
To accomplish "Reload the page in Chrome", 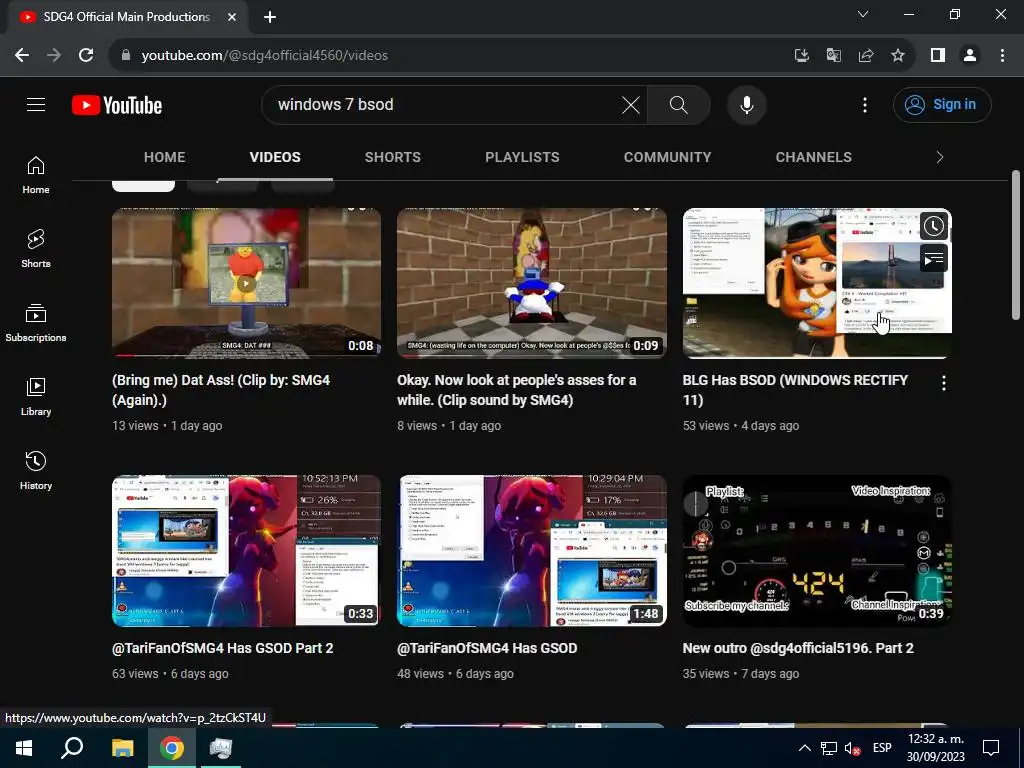I will [x=86, y=56].
